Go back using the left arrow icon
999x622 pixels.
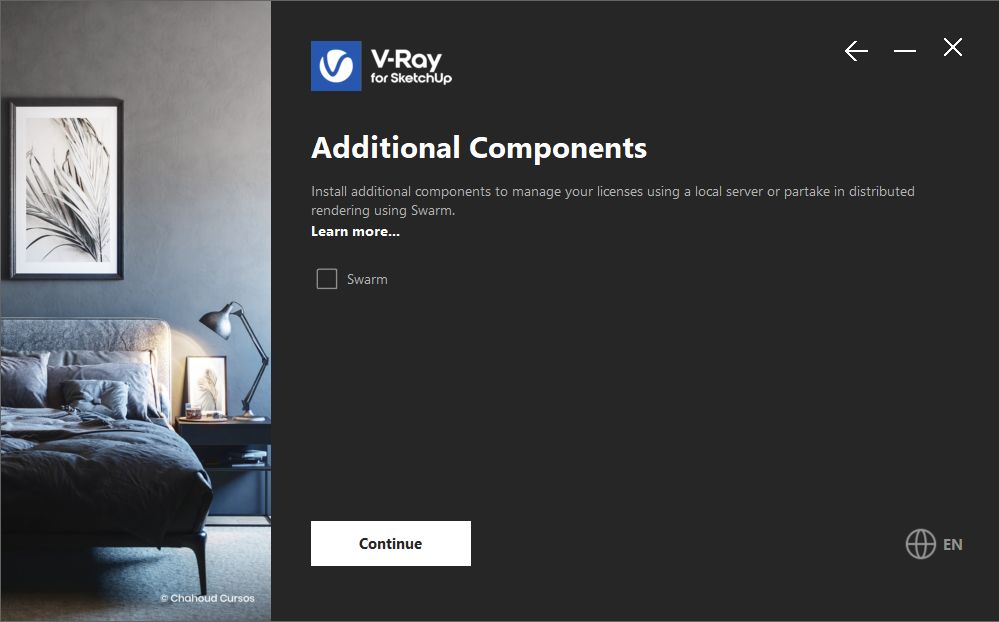pyautogui.click(x=856, y=50)
